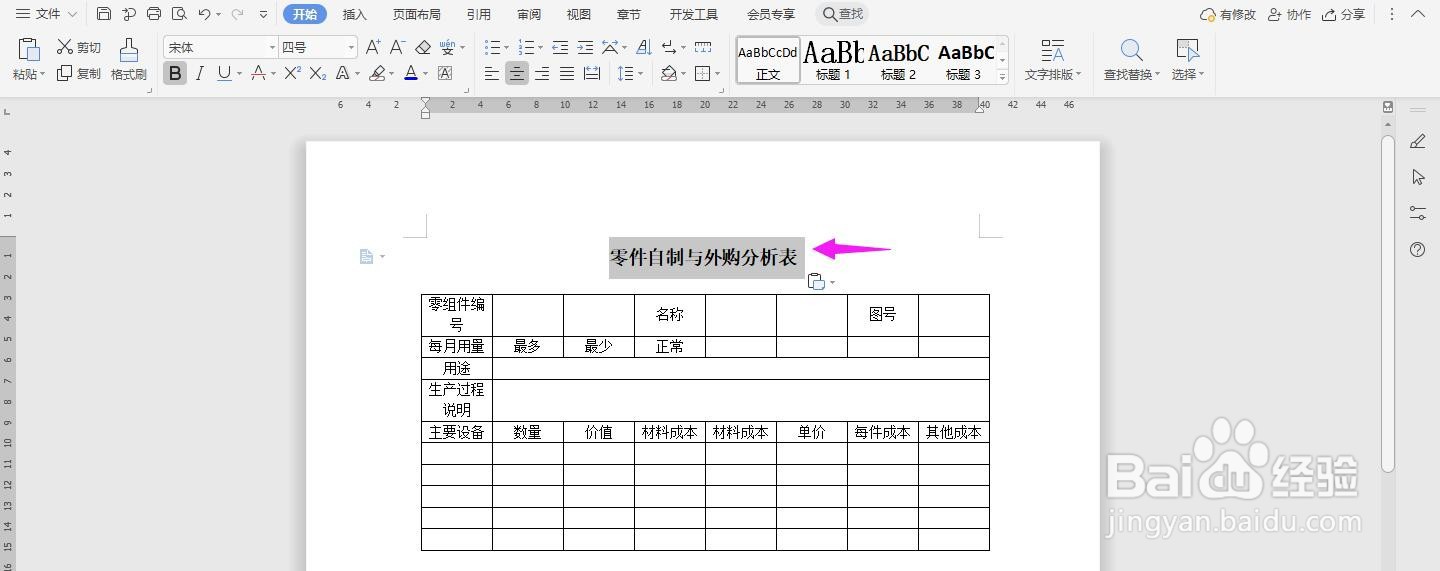
Task: Expand numbered list dropdown
Action: (x=541, y=47)
